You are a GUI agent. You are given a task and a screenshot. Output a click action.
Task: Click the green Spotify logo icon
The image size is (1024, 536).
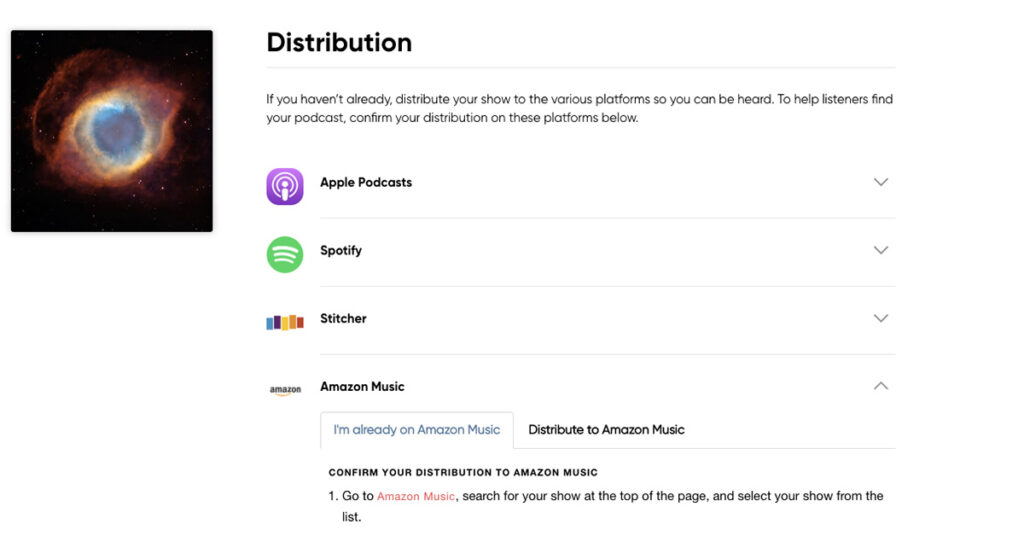click(x=285, y=254)
